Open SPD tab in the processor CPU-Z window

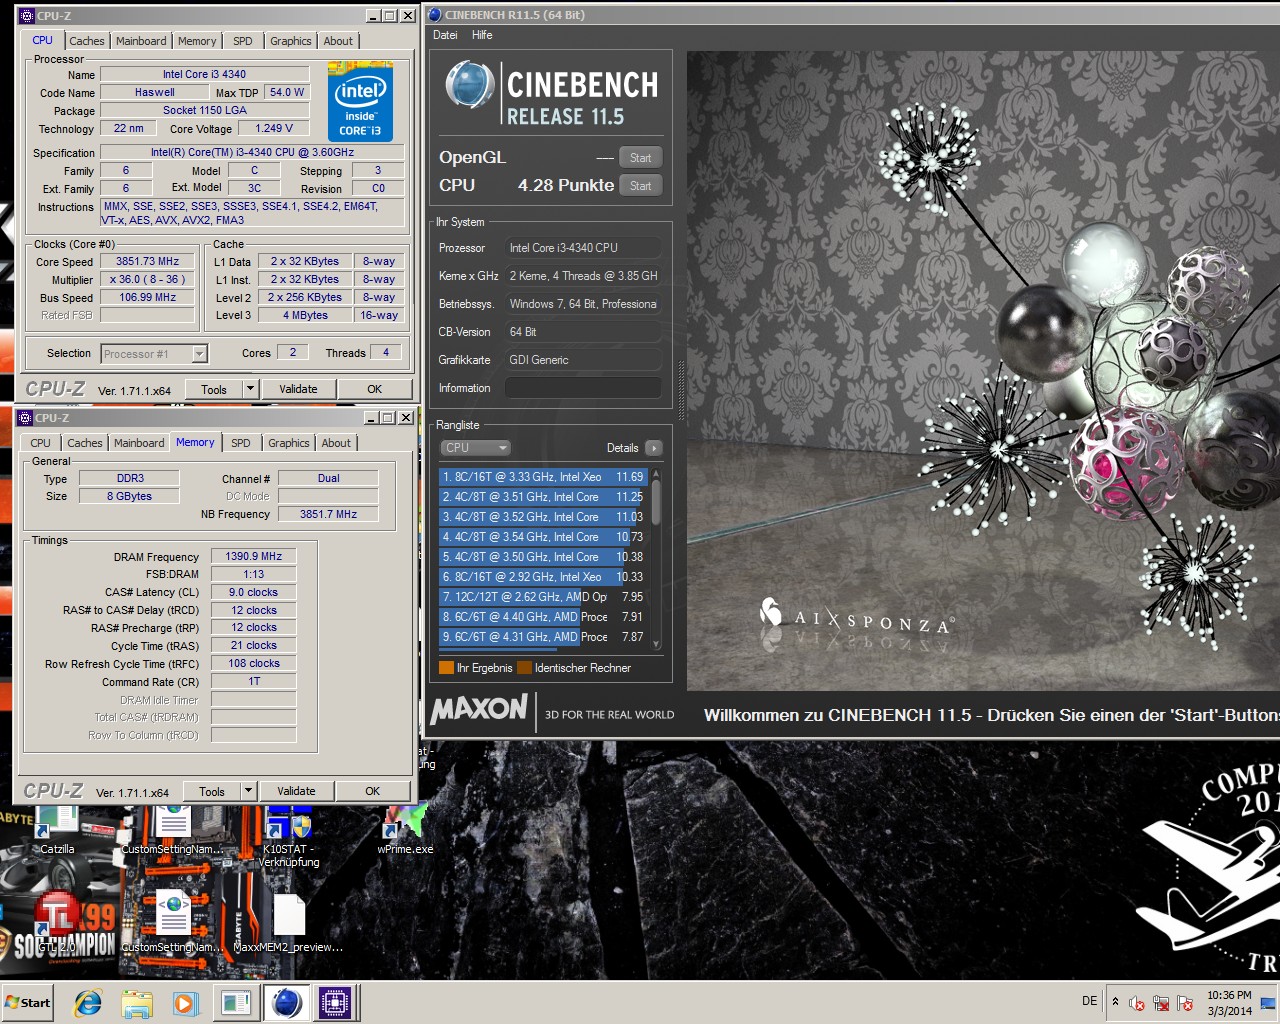[x=243, y=41]
